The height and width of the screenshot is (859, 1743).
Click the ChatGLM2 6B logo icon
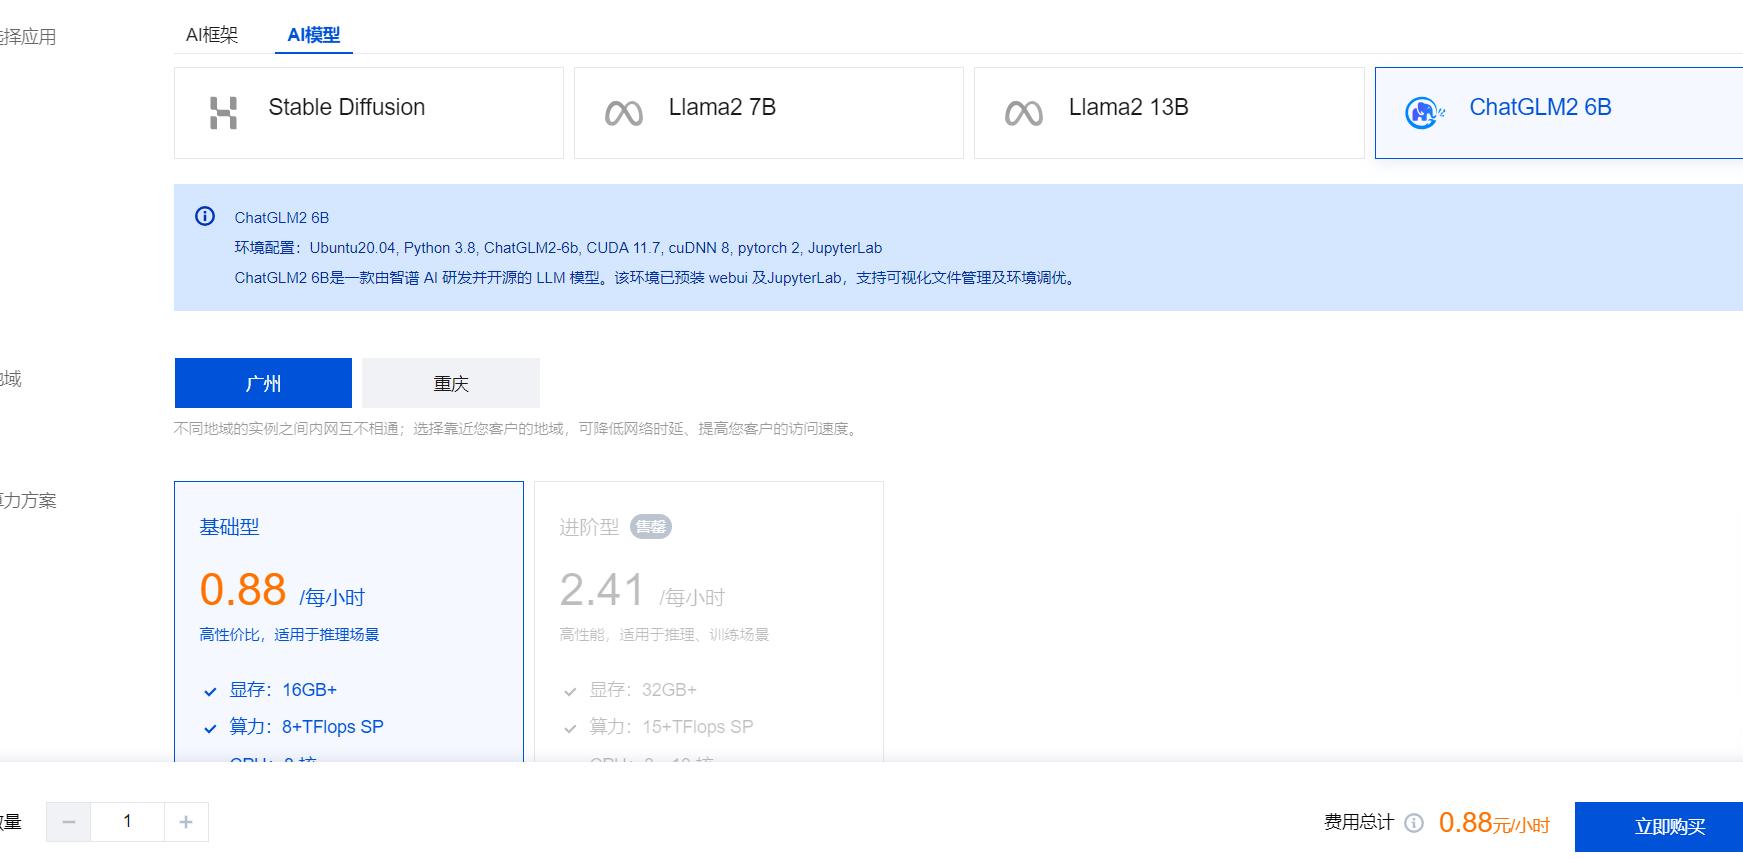point(1425,113)
